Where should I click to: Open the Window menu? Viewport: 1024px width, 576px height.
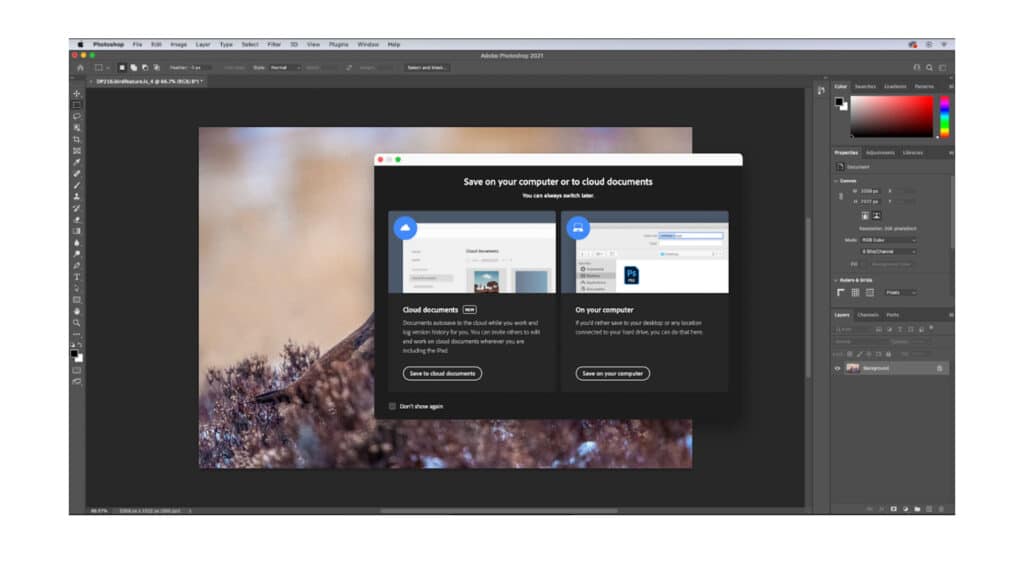(368, 44)
